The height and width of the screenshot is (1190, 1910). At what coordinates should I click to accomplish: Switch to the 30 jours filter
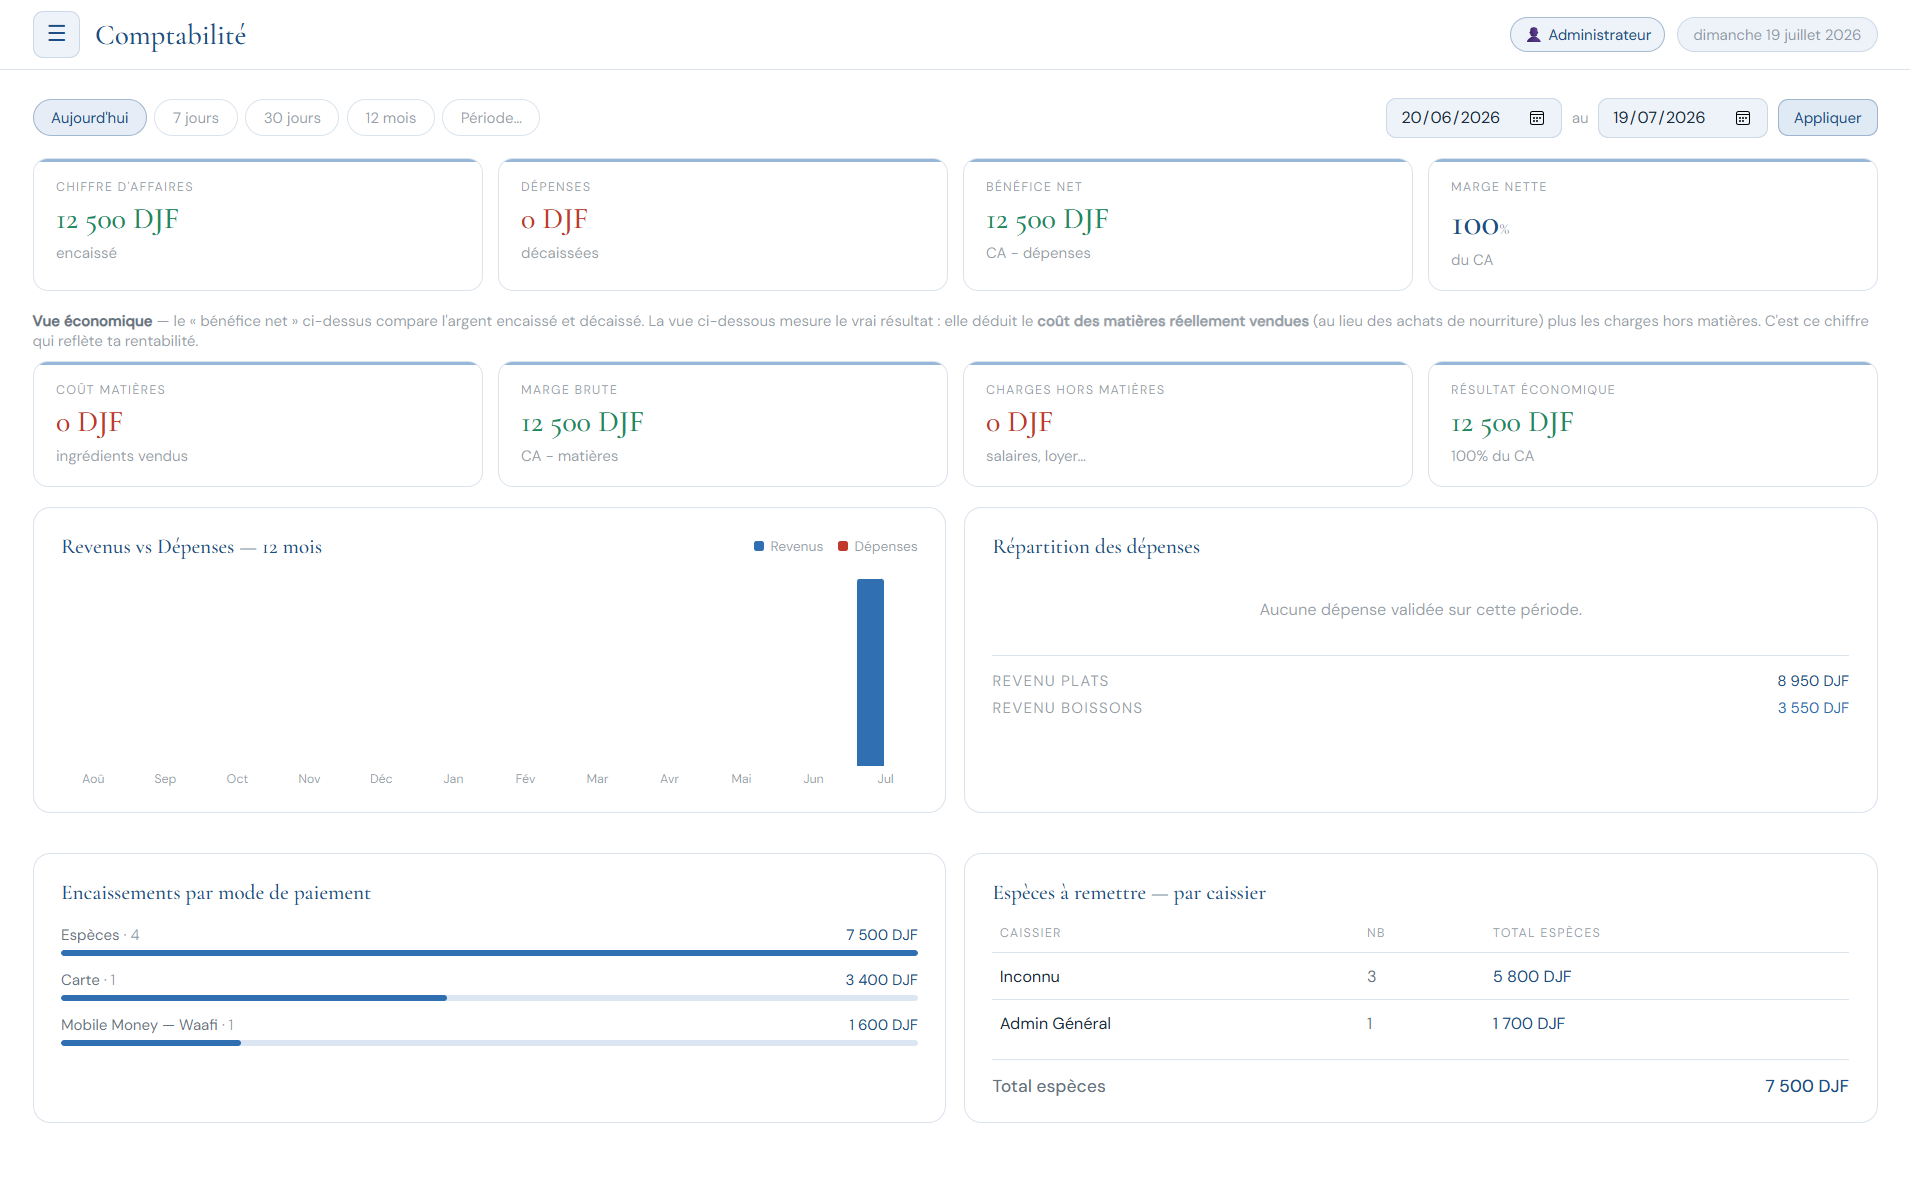tap(292, 118)
